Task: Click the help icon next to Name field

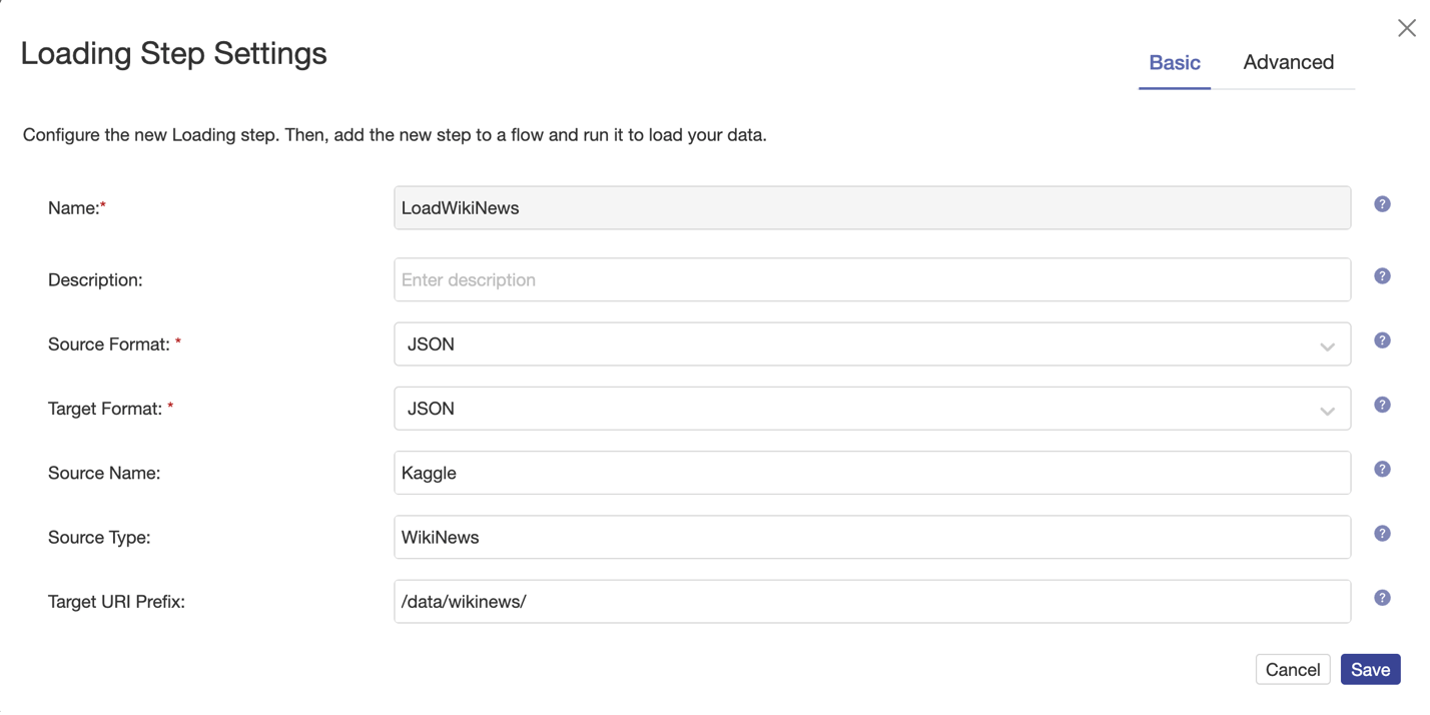Action: click(1382, 204)
